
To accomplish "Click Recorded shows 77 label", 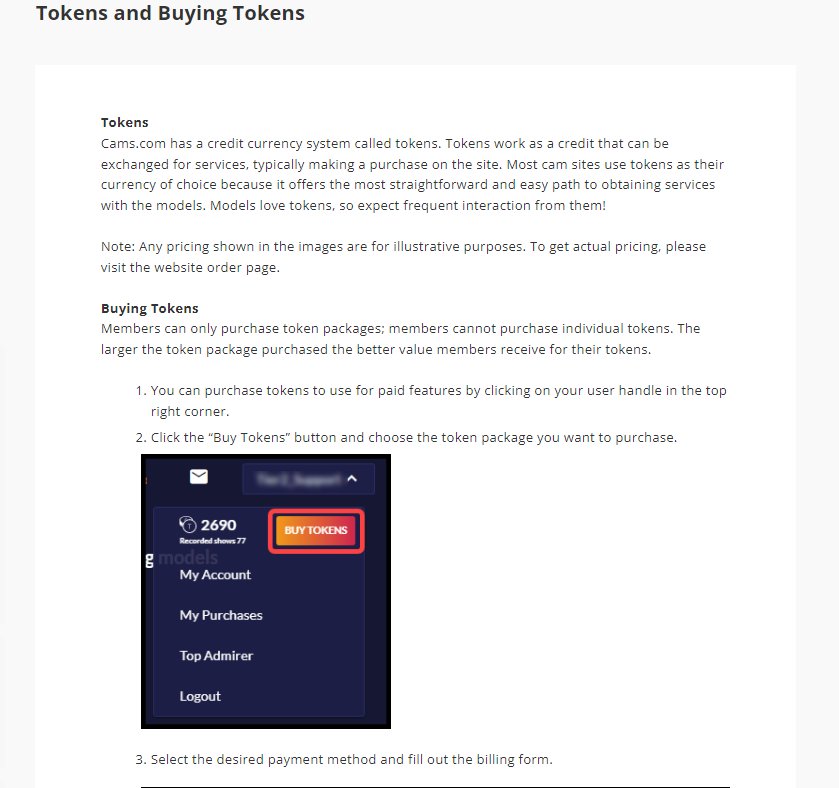I will (212, 541).
